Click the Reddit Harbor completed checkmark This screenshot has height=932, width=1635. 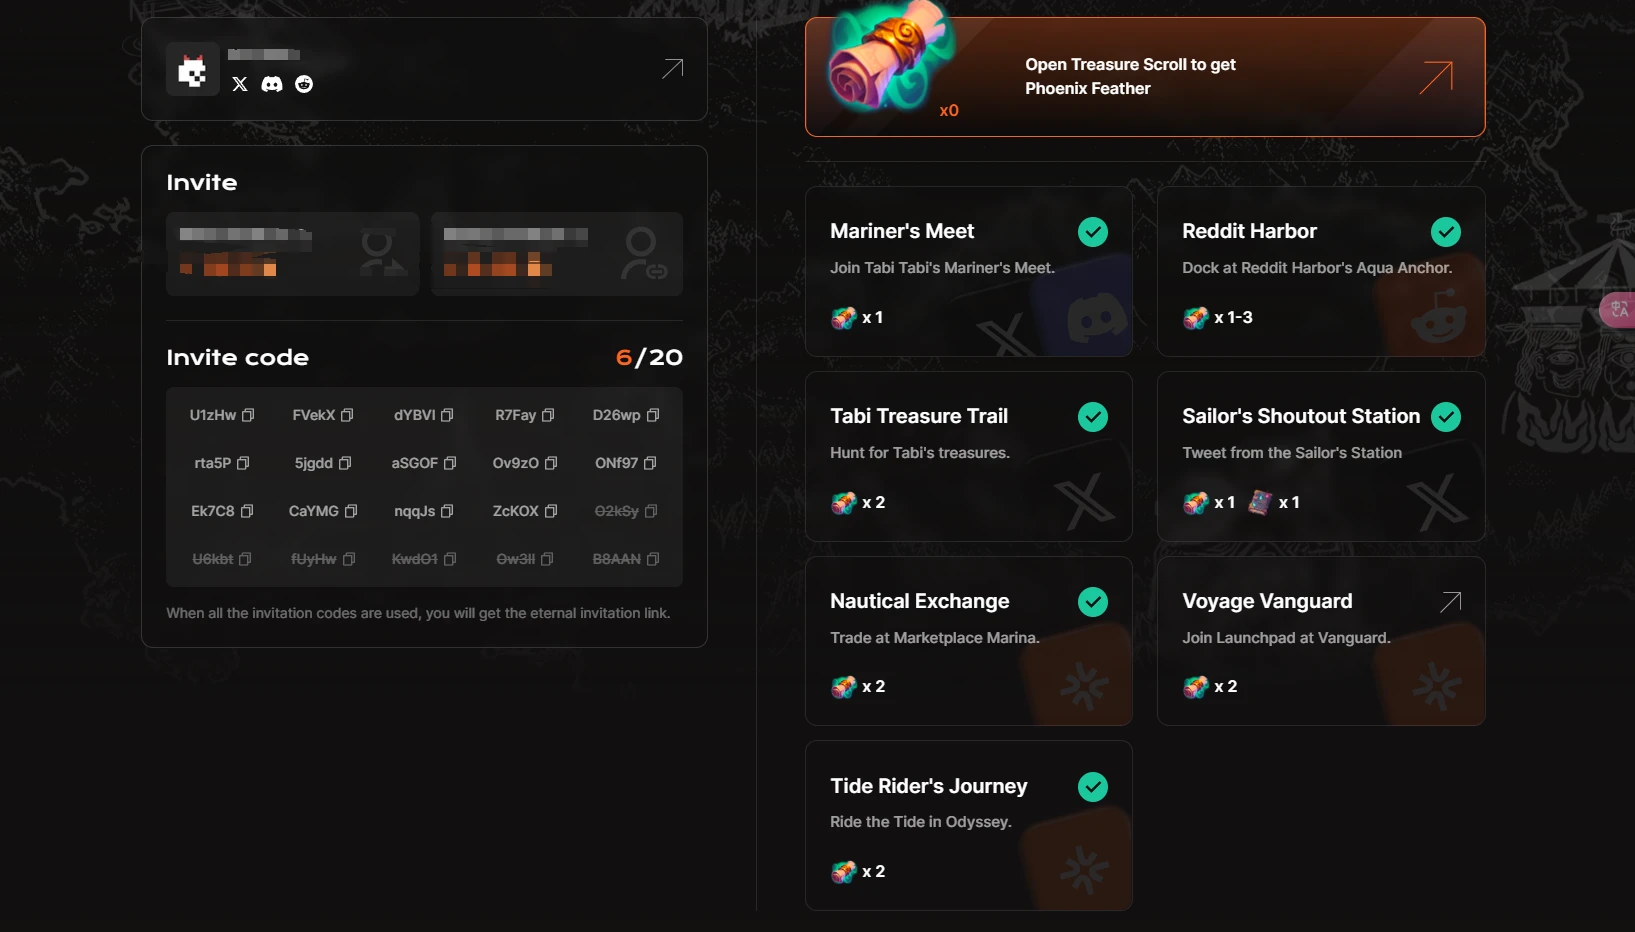click(1445, 232)
